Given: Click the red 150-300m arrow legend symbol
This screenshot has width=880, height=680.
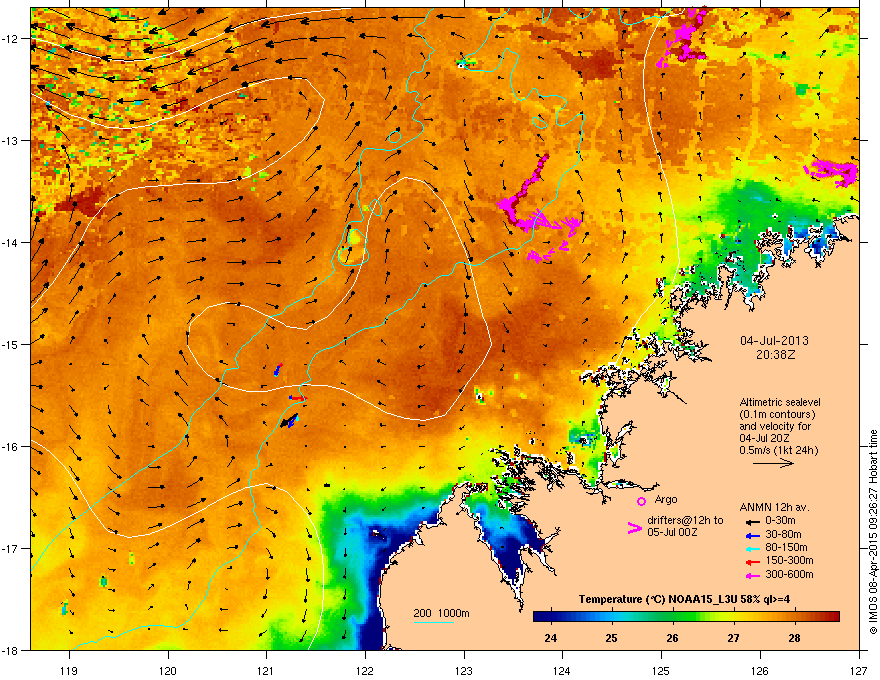Looking at the screenshot, I should pyautogui.click(x=753, y=561).
